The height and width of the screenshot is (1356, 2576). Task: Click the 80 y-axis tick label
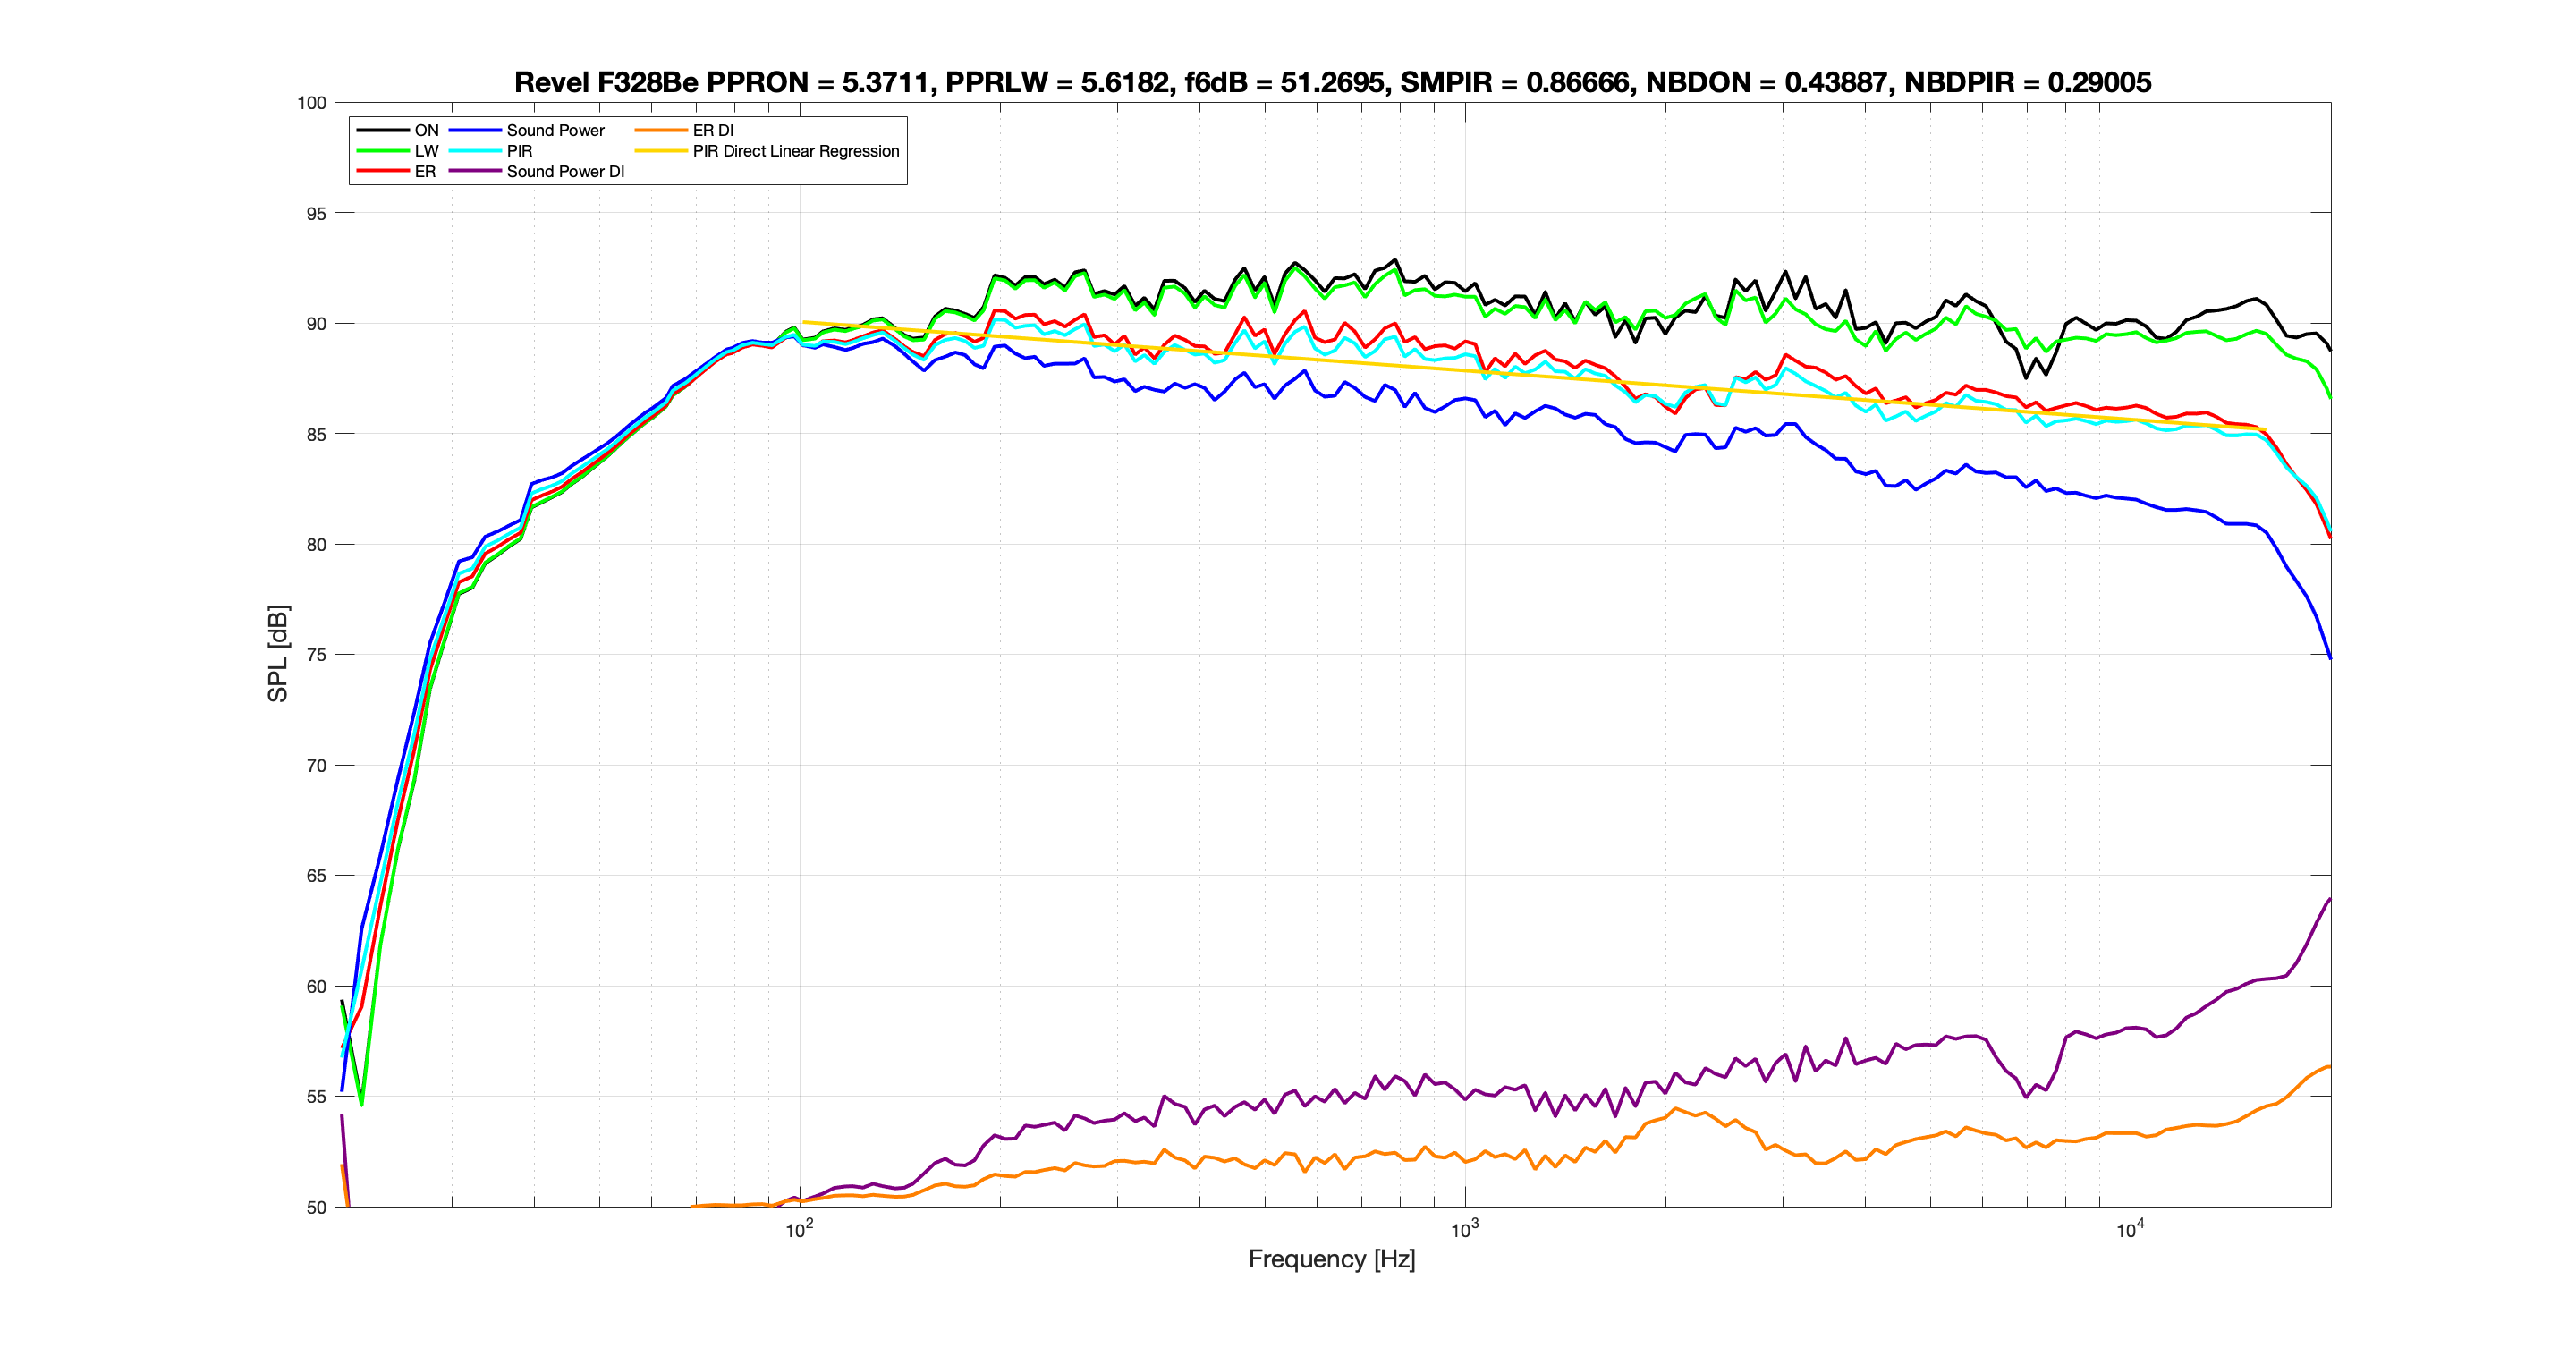pos(316,545)
